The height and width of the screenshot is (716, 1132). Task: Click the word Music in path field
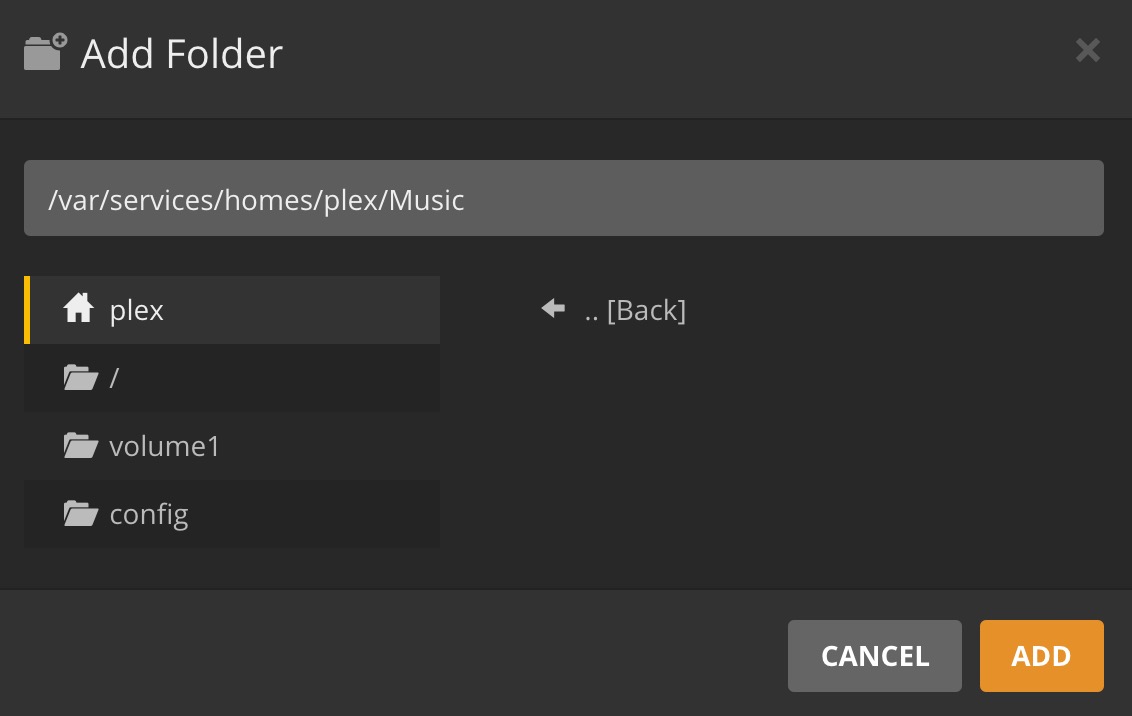pyautogui.click(x=427, y=200)
